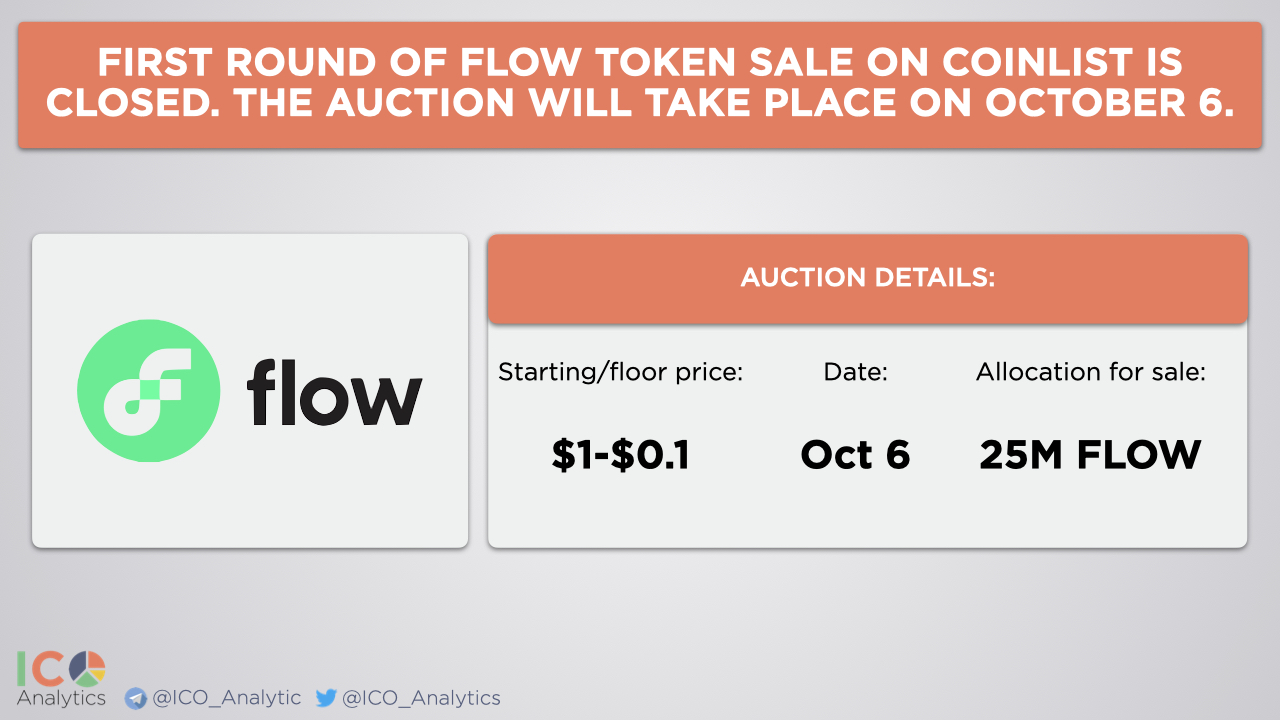The height and width of the screenshot is (720, 1280).
Task: Open the @ICO_Analytics Twitter handle
Action: [x=421, y=698]
